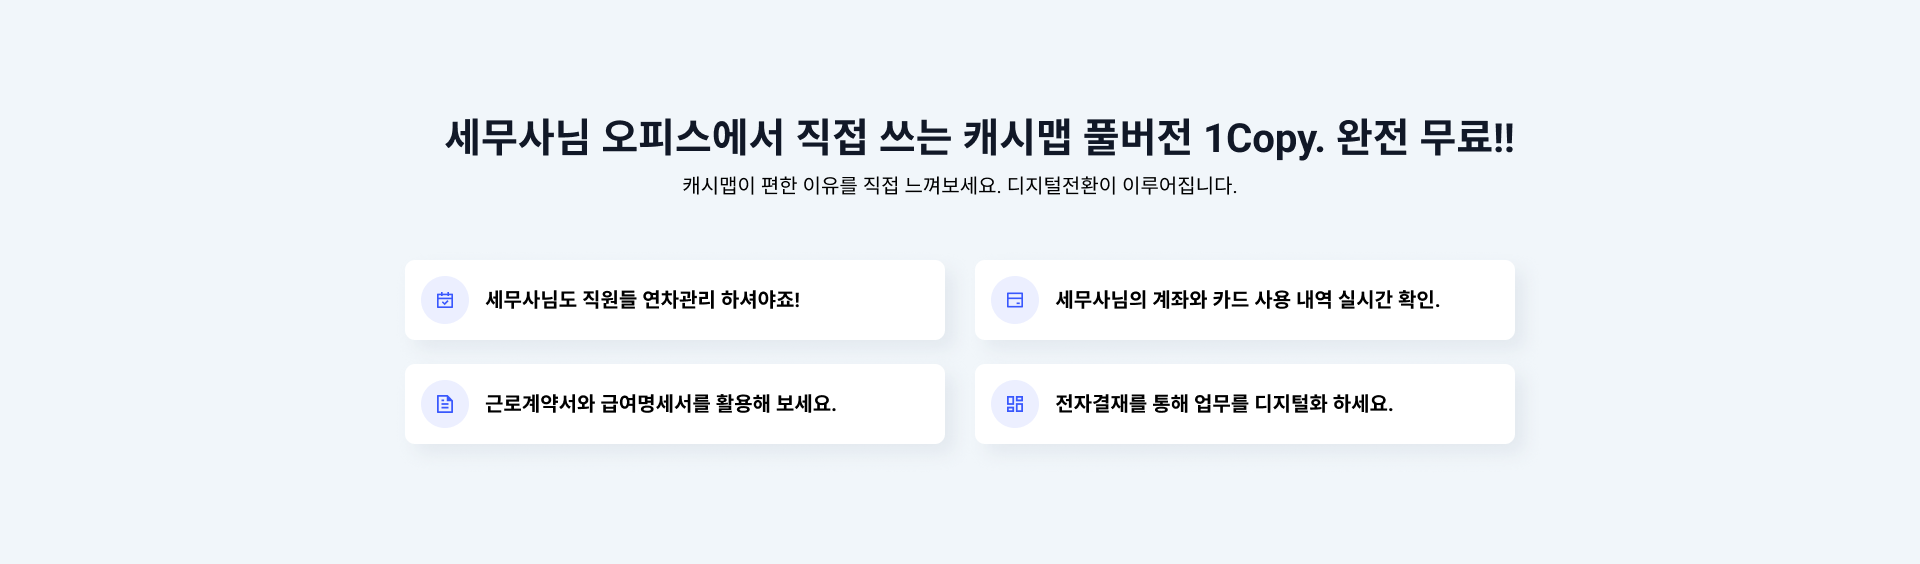Open the 연차관리 feature card
The height and width of the screenshot is (564, 1920).
[675, 300]
